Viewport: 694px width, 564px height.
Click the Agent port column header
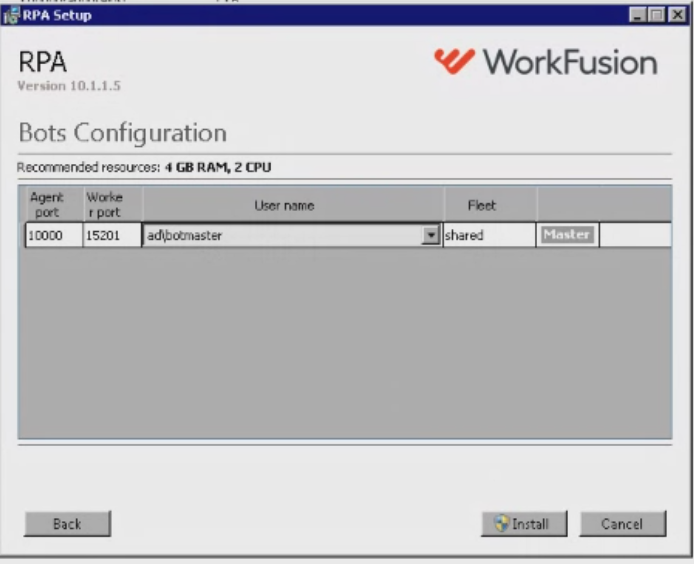coord(54,205)
